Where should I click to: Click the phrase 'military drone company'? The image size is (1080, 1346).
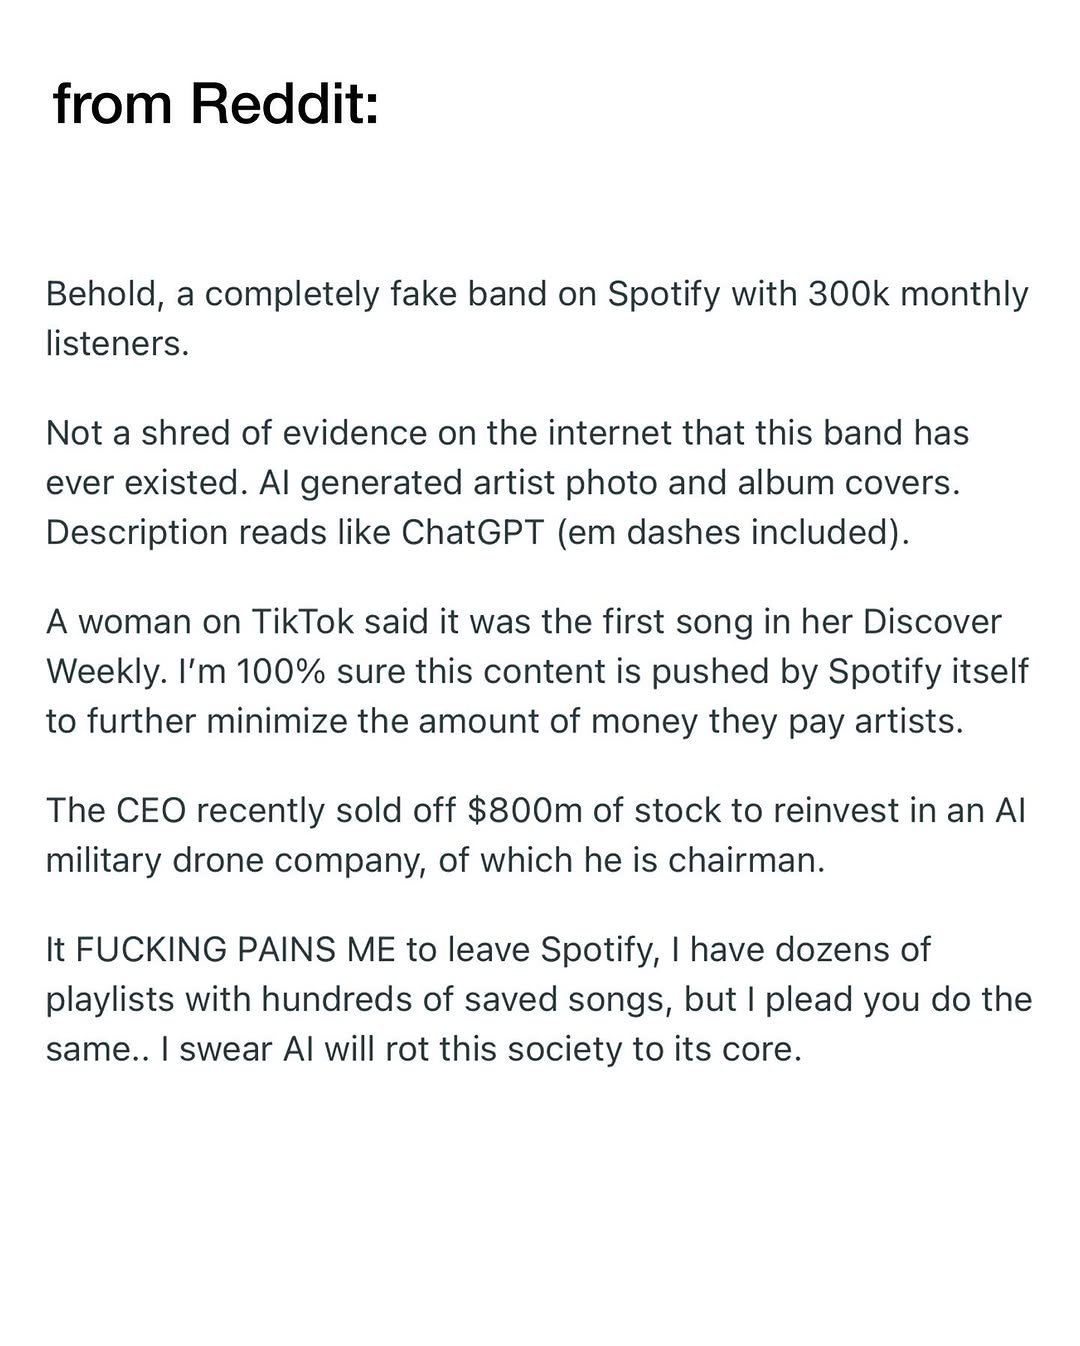pos(236,860)
